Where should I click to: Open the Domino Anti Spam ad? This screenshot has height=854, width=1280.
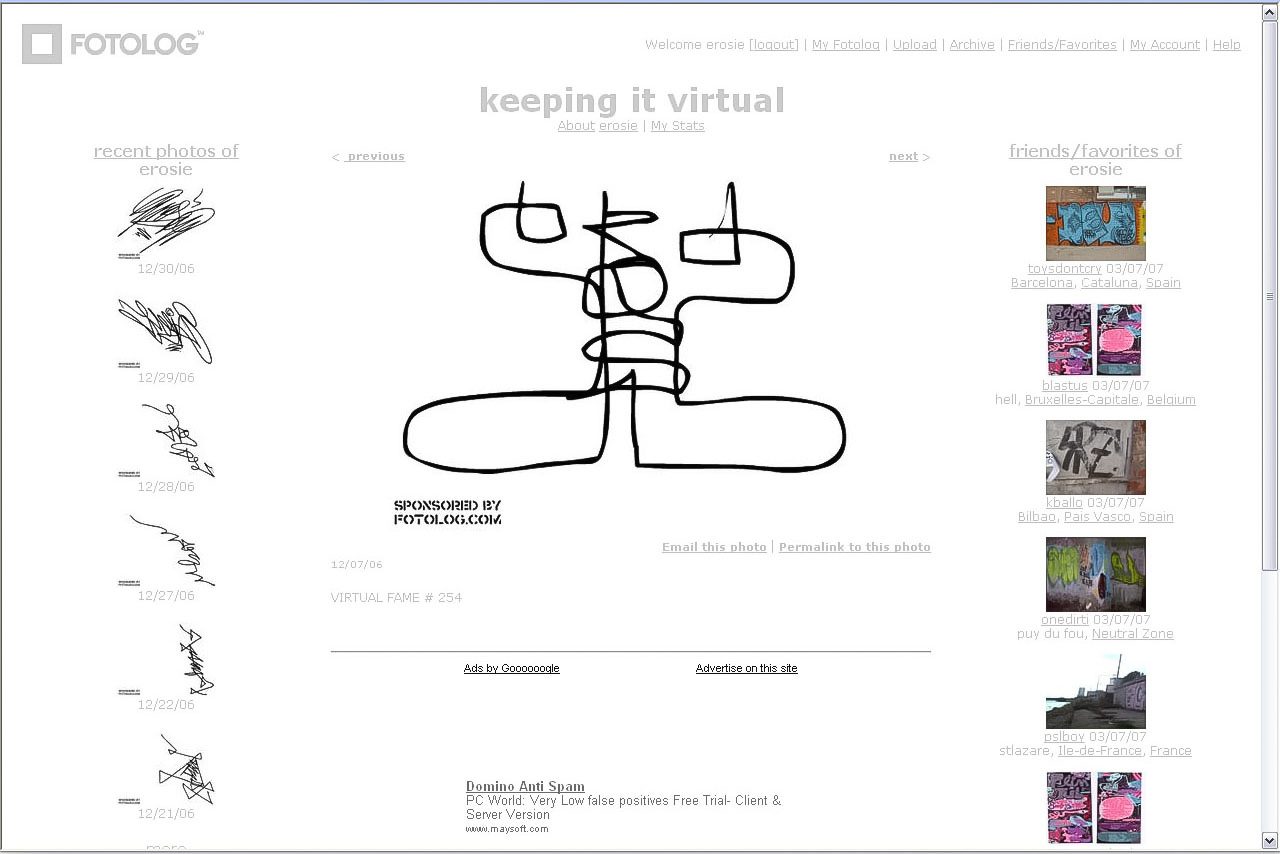click(x=525, y=786)
